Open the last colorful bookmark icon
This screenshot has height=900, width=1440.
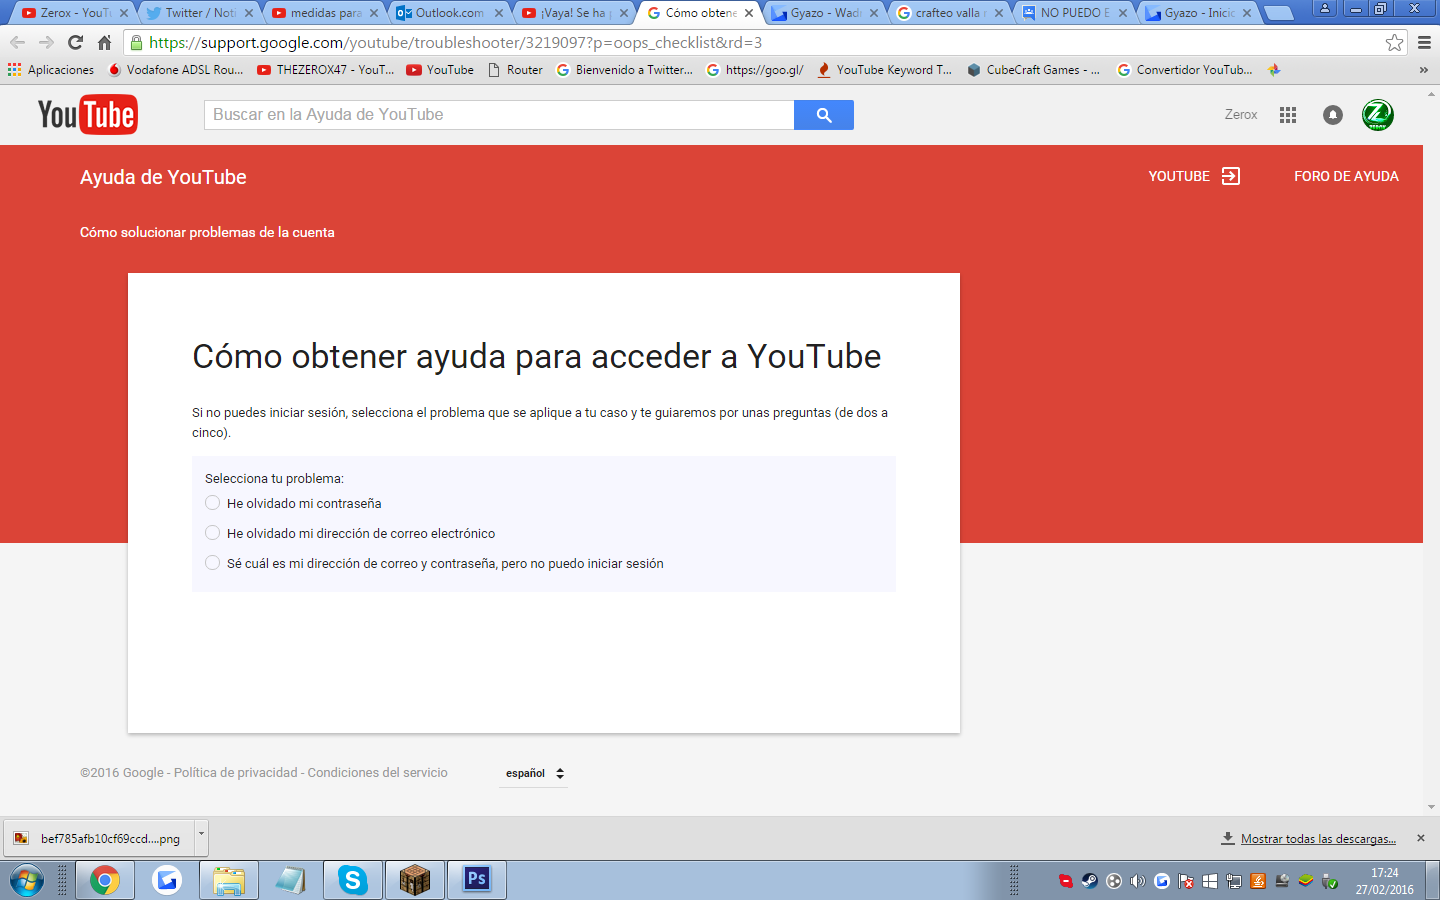click(x=1274, y=70)
